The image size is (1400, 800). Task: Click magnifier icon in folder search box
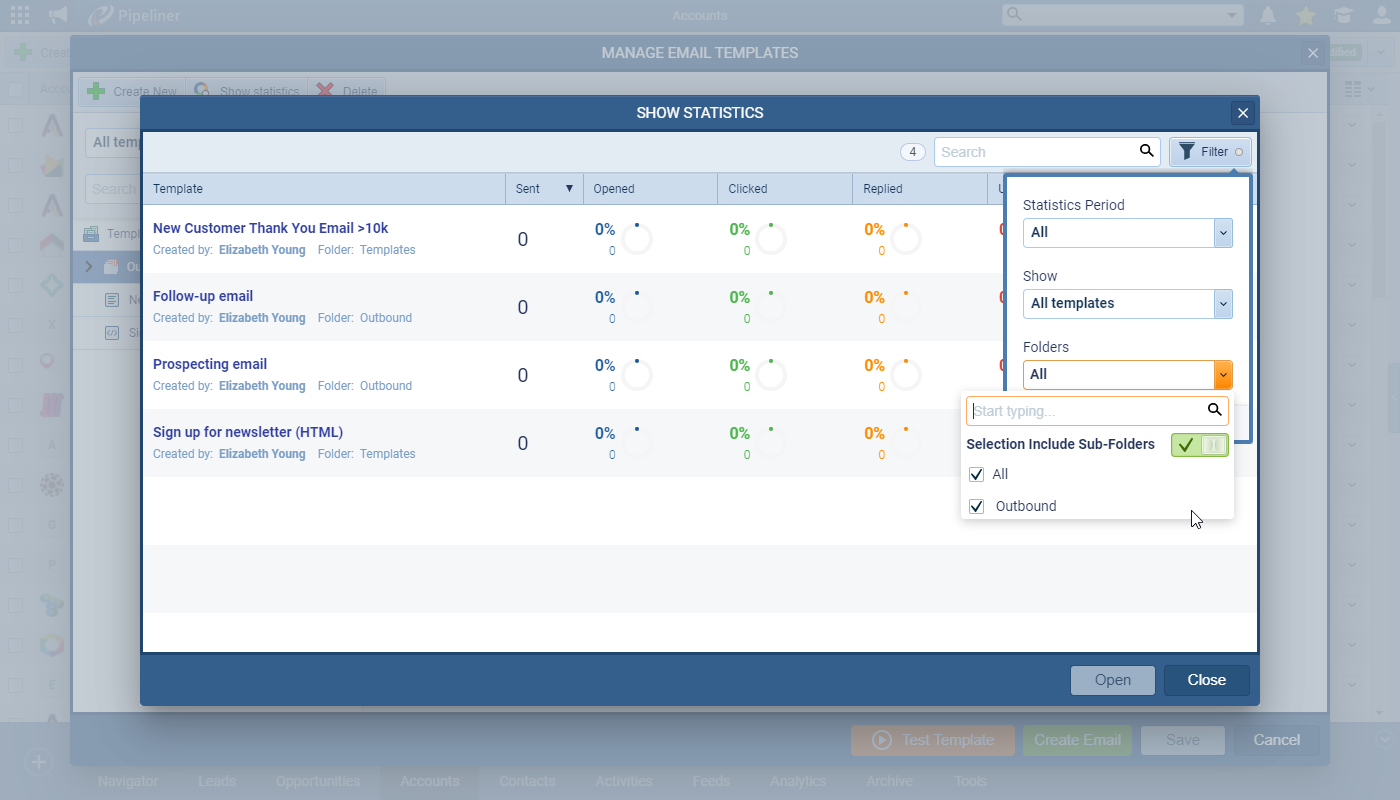click(x=1215, y=410)
